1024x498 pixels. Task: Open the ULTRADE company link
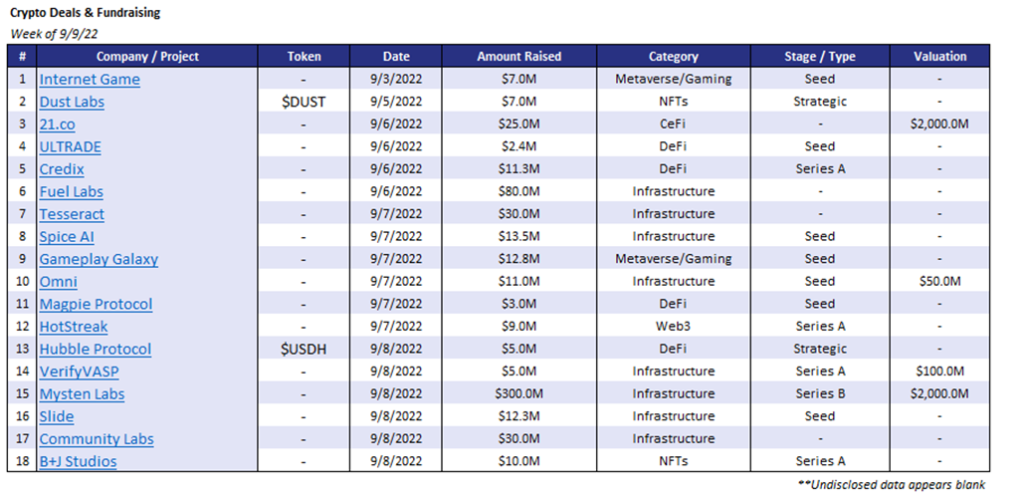(70, 147)
